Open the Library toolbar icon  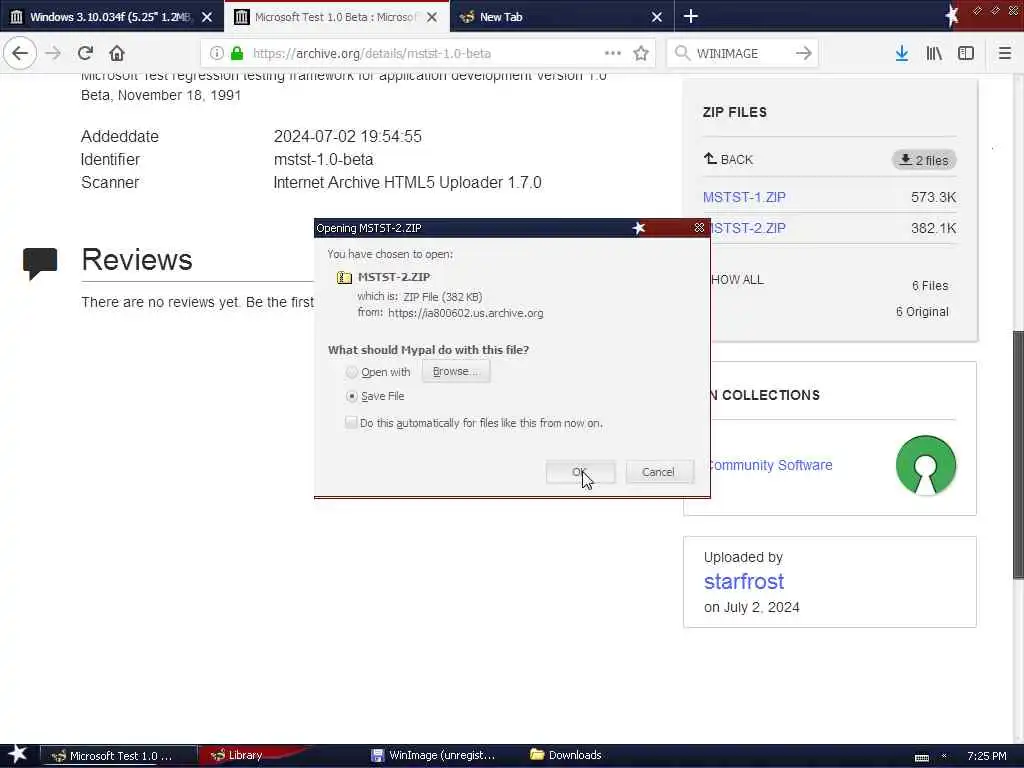point(934,53)
